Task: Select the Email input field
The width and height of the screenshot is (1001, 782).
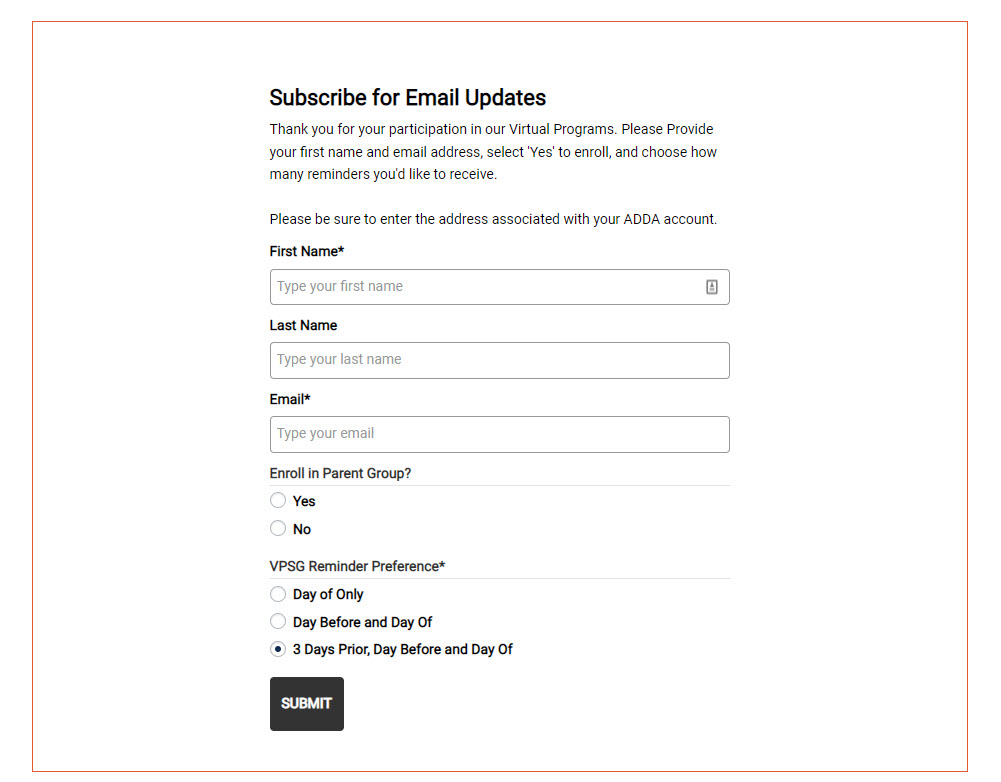Action: point(499,434)
